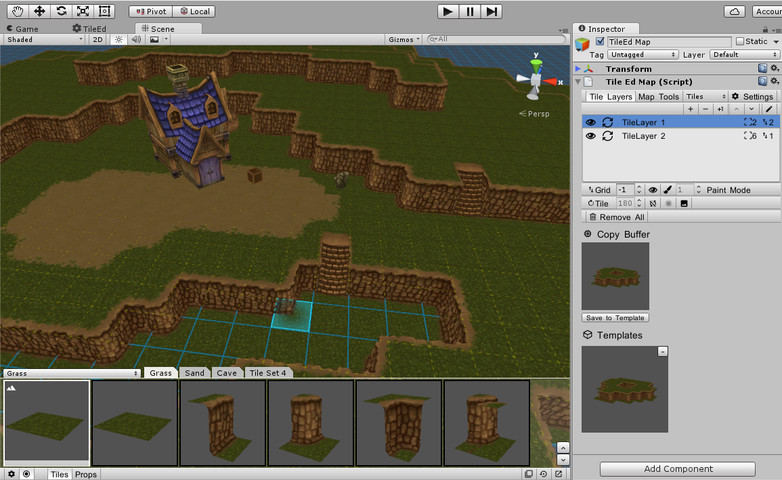This screenshot has height=480, width=782.
Task: Hide TileLayer 1 with its eye icon
Action: click(x=590, y=122)
